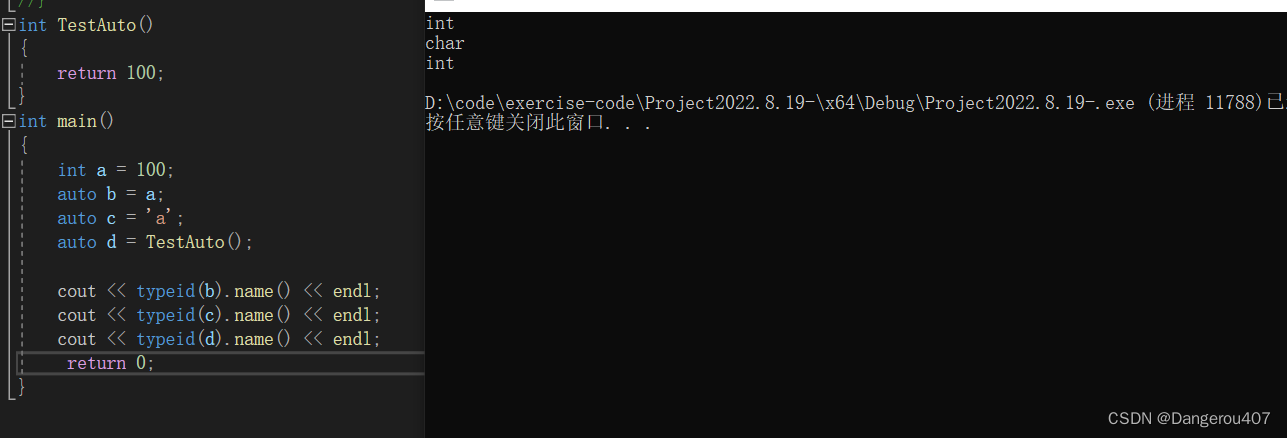This screenshot has height=438, width=1287.
Task: Click the closing brace of main function
Action: click(22, 387)
